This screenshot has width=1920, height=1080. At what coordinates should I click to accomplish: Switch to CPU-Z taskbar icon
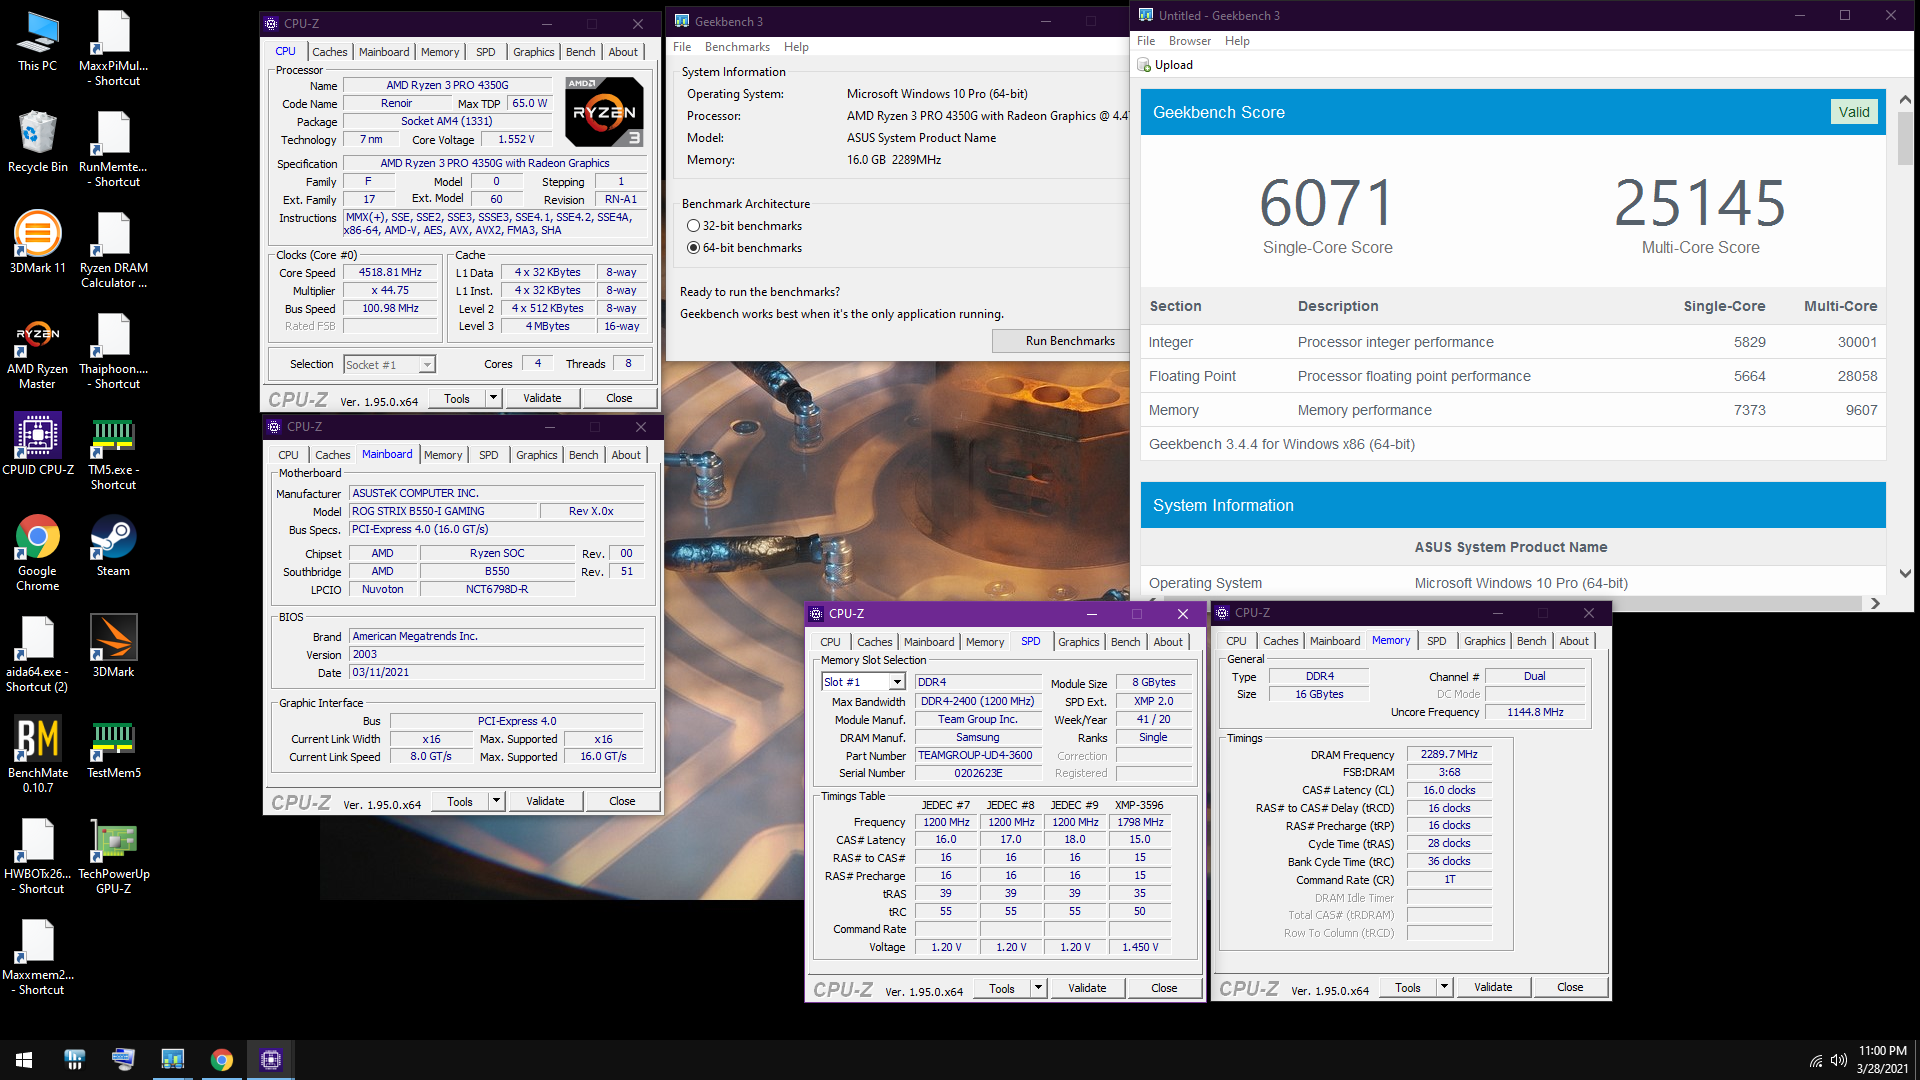point(271,1060)
